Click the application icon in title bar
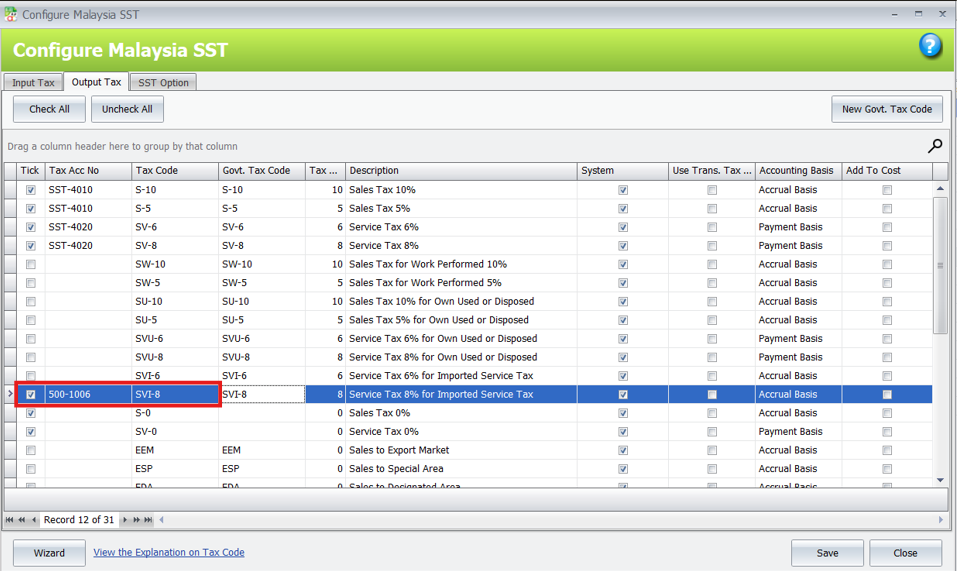Image resolution: width=957 pixels, height=571 pixels. pyautogui.click(x=10, y=14)
